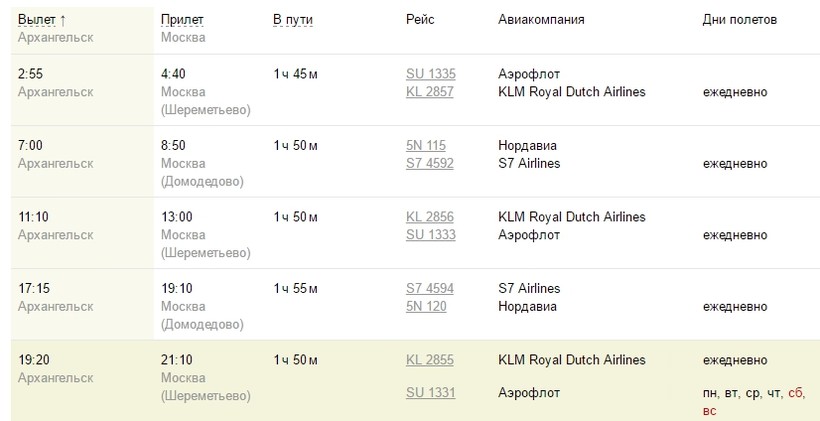Click the 17:15 departure time
The width and height of the screenshot is (820, 421).
tap(34, 289)
